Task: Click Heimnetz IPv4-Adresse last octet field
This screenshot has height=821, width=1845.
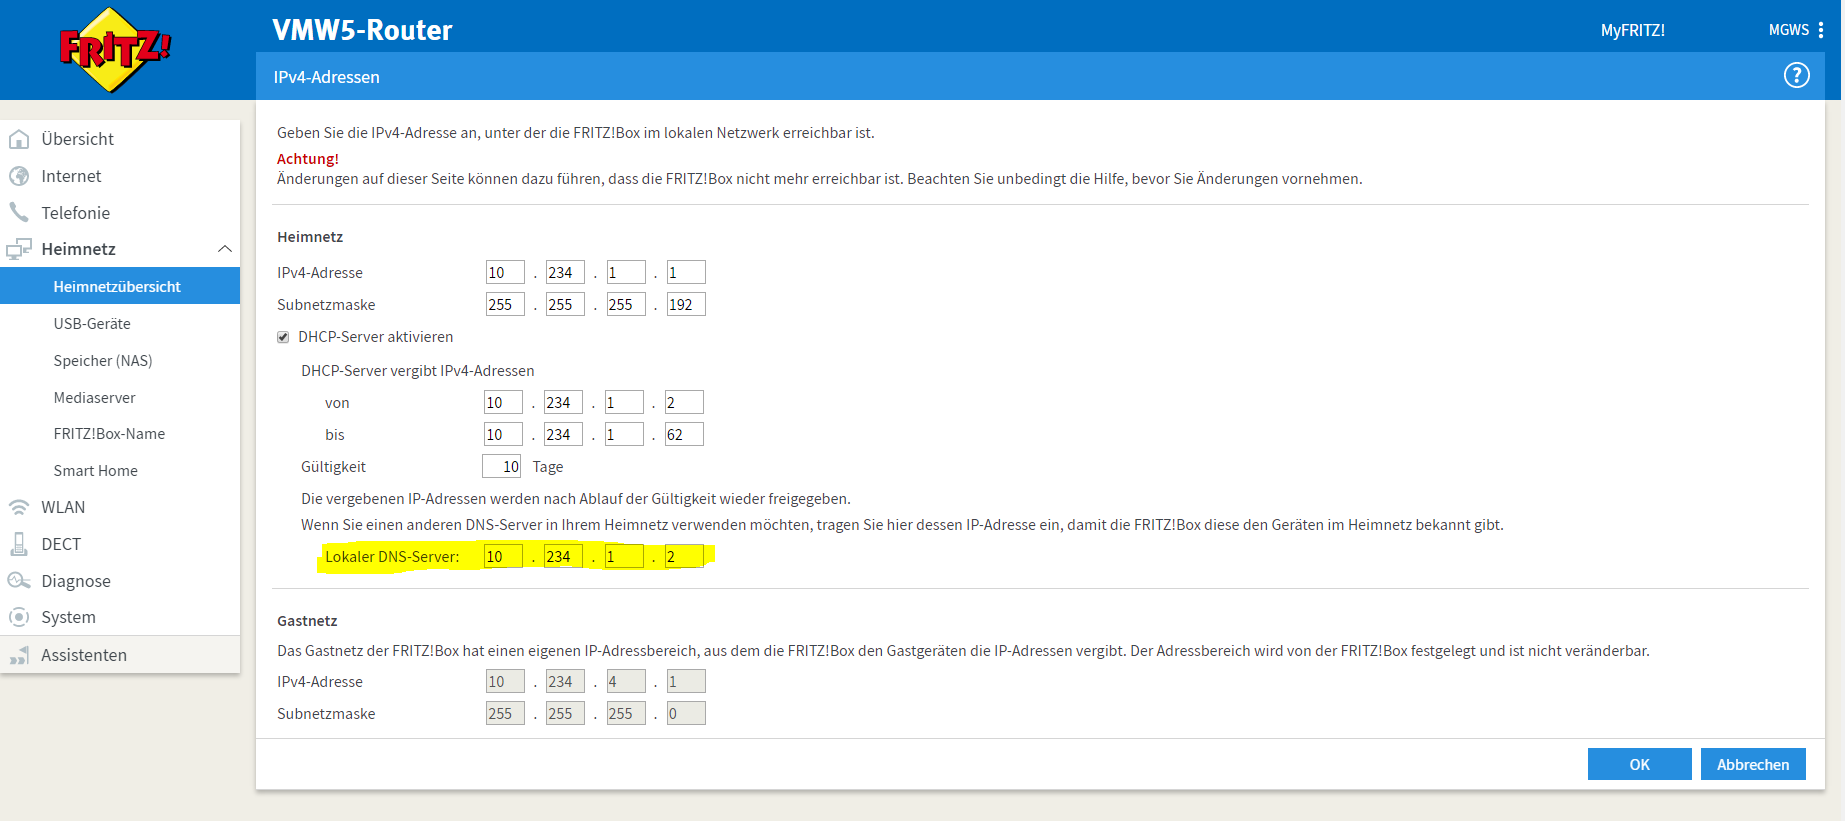Action: (x=686, y=272)
